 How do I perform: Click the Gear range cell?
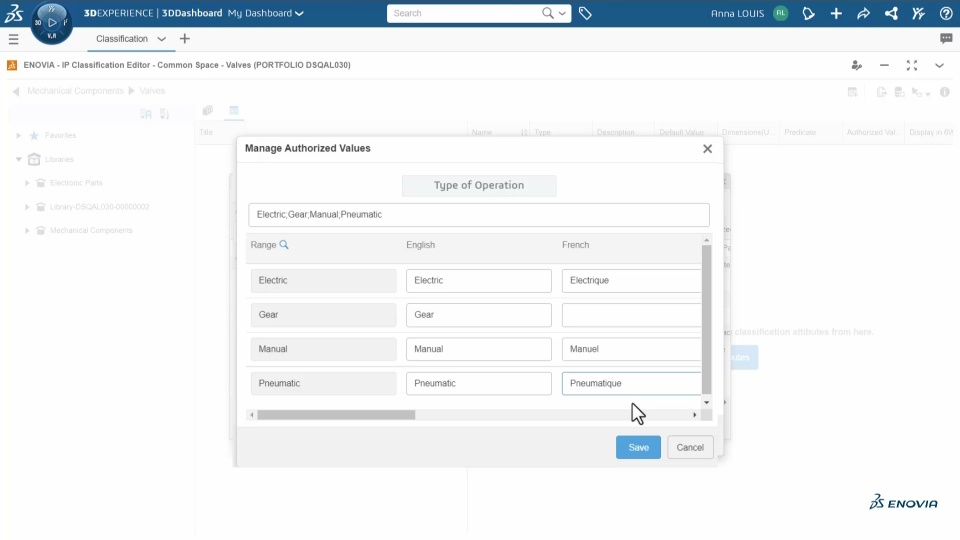tap(323, 315)
